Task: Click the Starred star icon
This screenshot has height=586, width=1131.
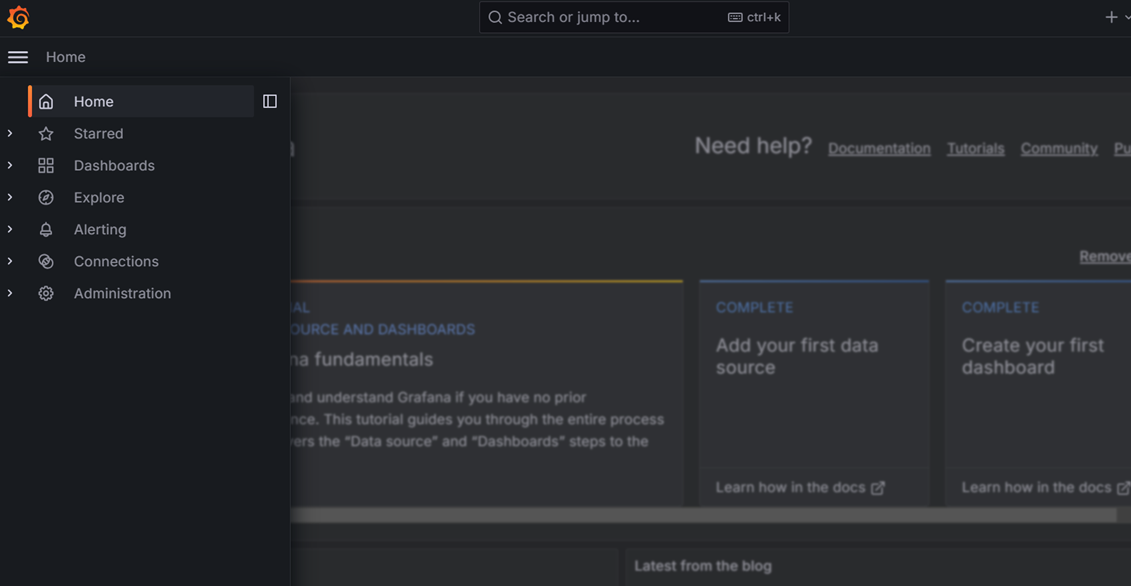Action: click(46, 133)
